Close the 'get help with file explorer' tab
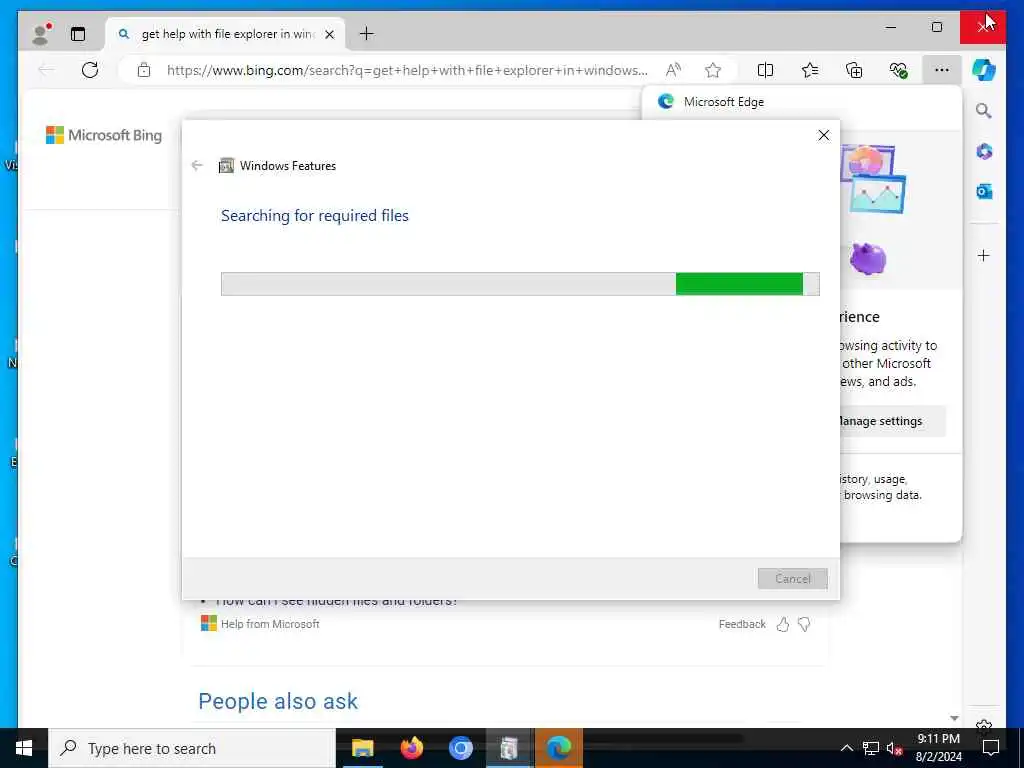This screenshot has width=1024, height=768. 330,34
